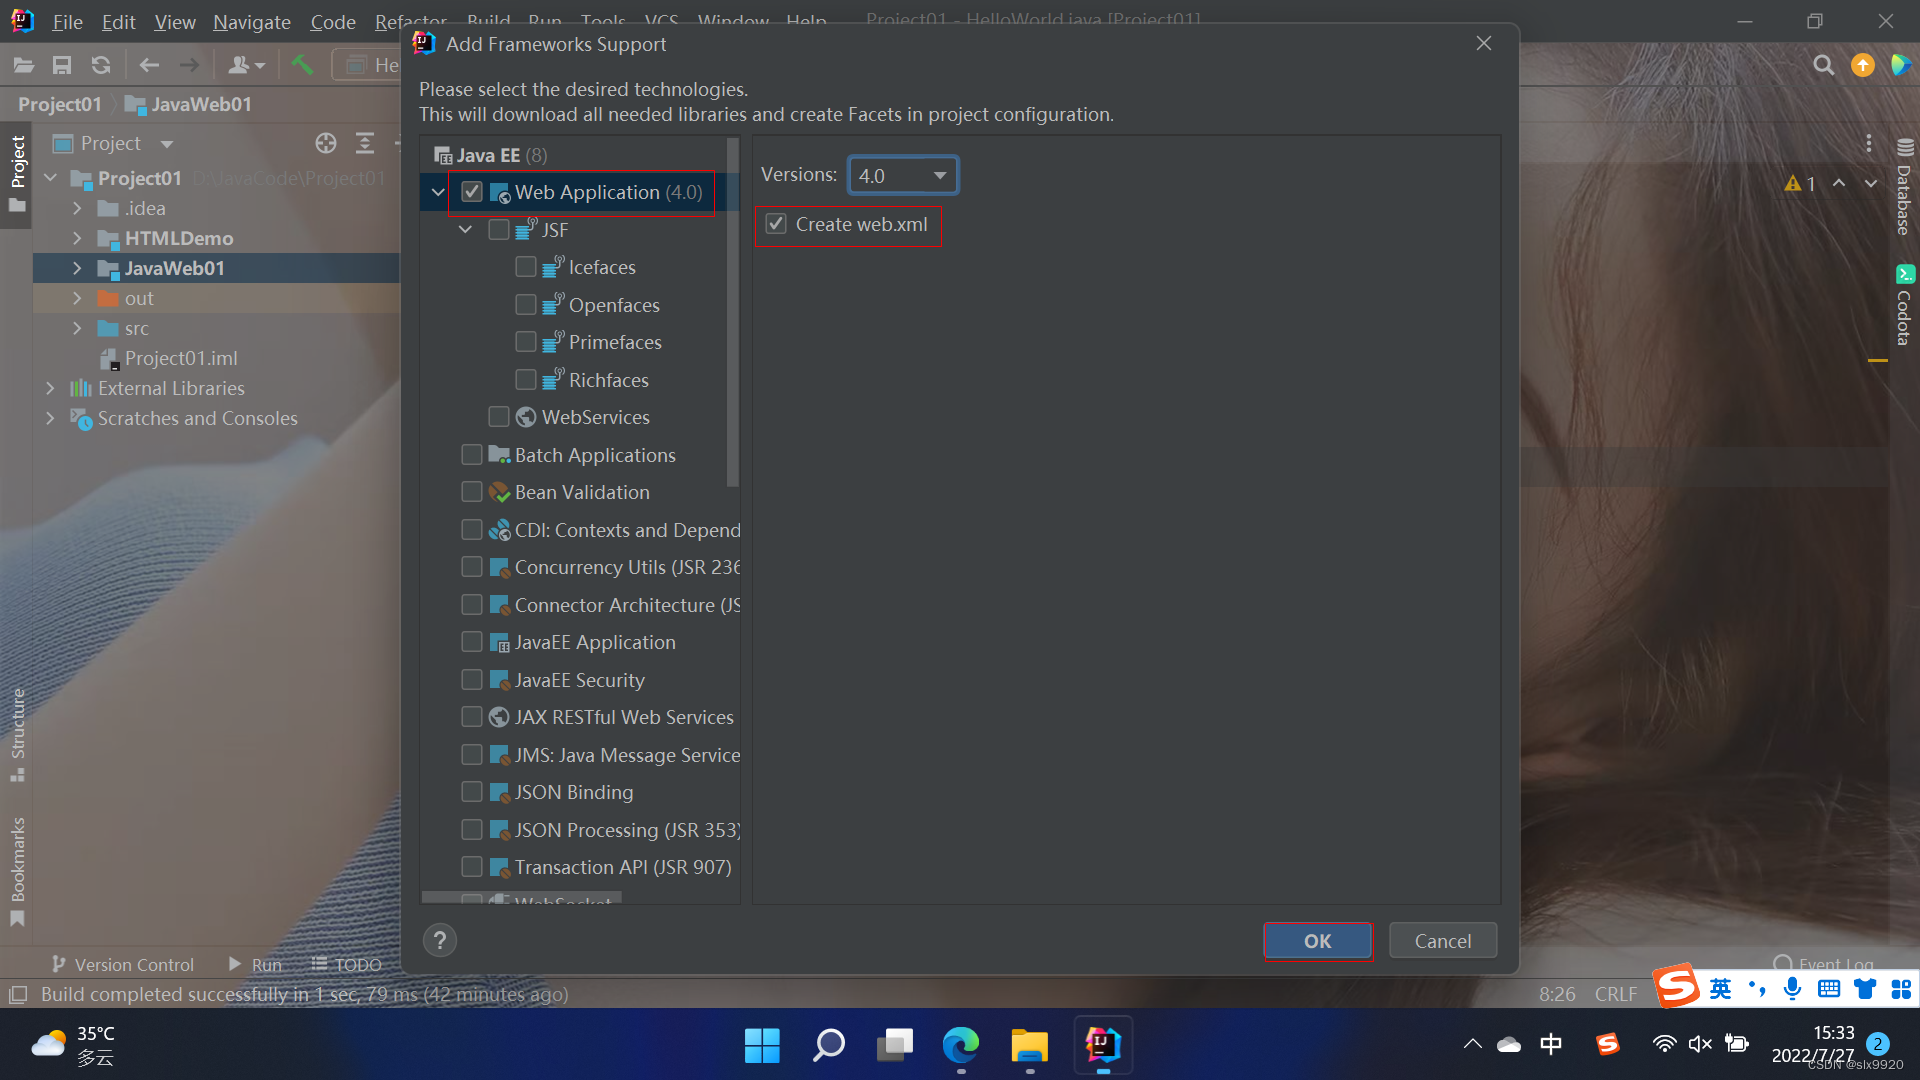1920x1080 pixels.
Task: Open Microsoft Edge from the taskbar
Action: pos(961,1046)
